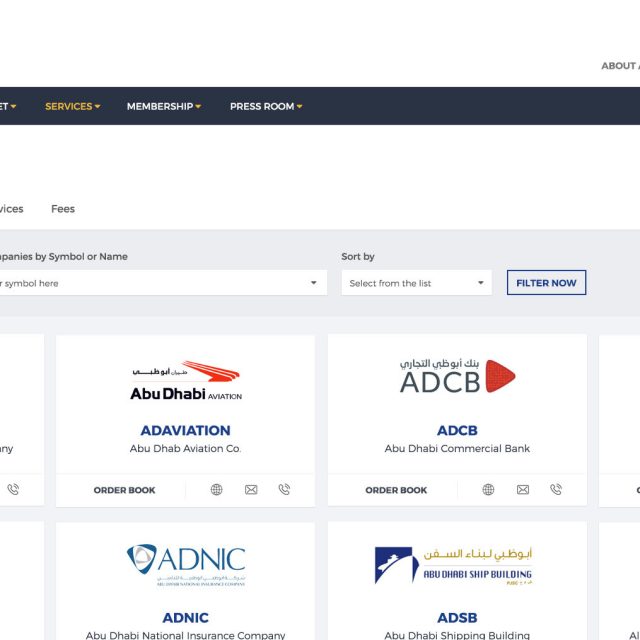This screenshot has height=640, width=640.
Task: Click the ADCB bank logo
Action: click(x=457, y=376)
